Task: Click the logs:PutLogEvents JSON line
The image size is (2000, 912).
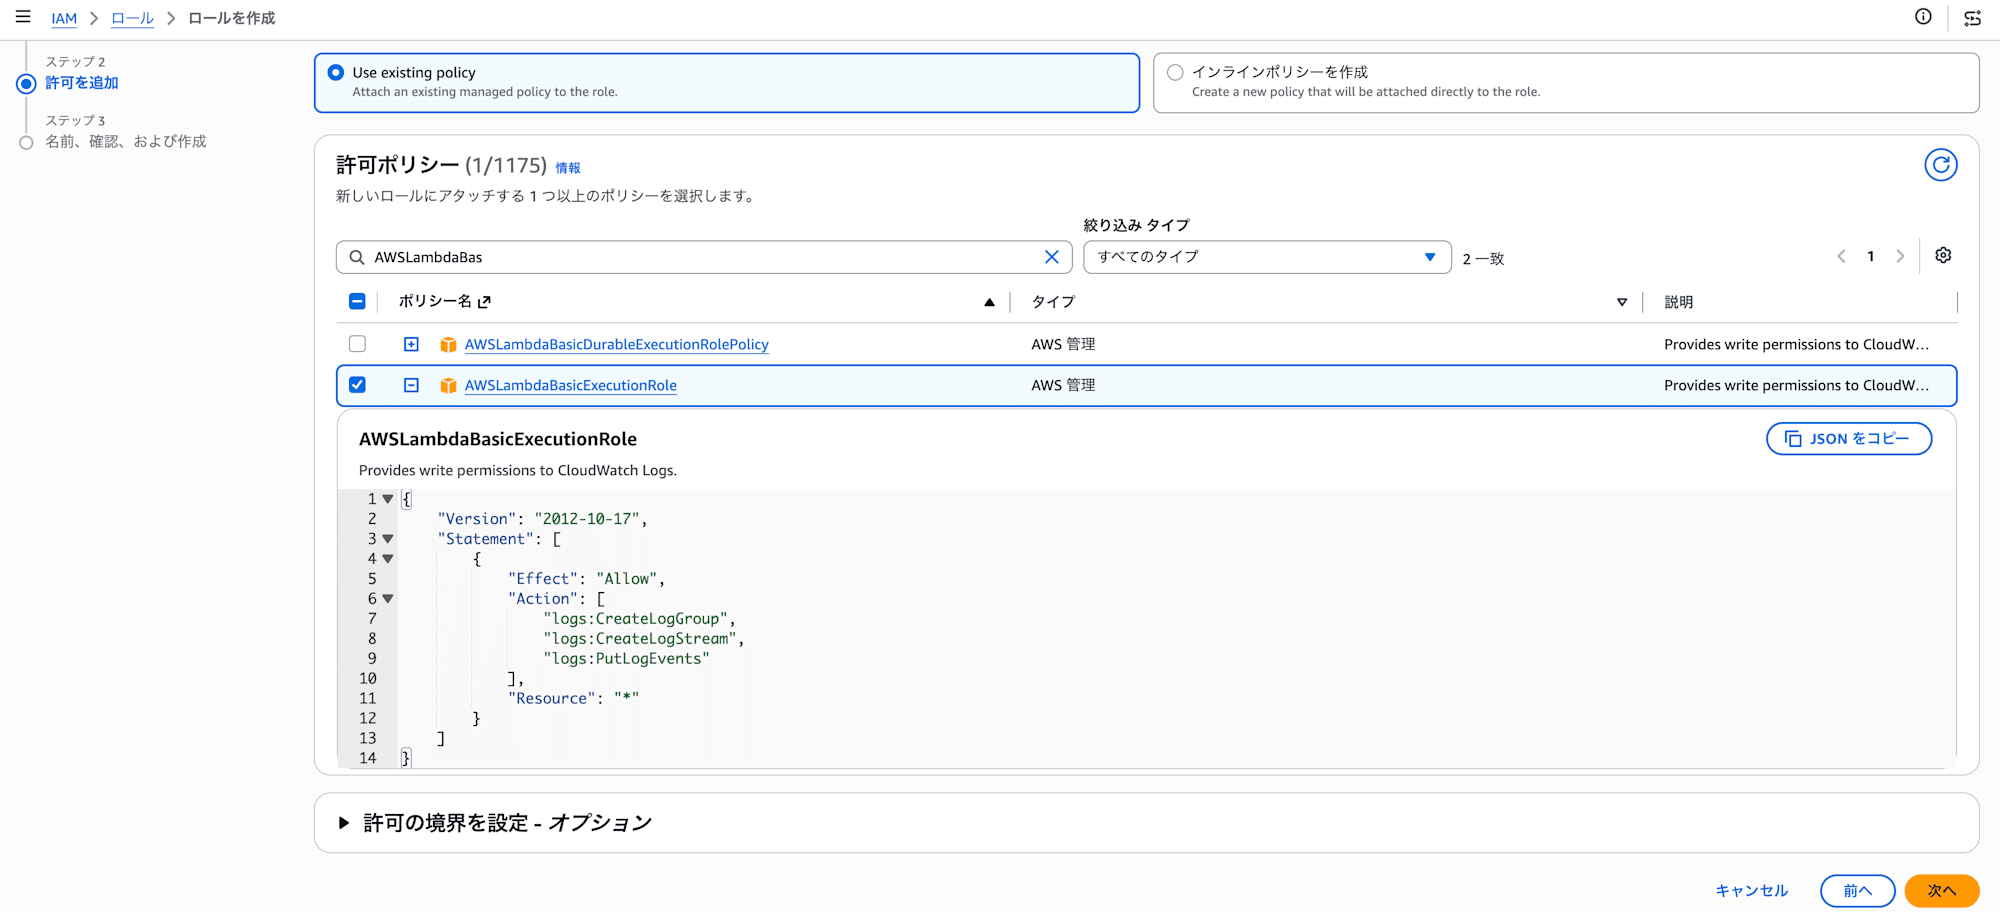Action: (x=626, y=659)
